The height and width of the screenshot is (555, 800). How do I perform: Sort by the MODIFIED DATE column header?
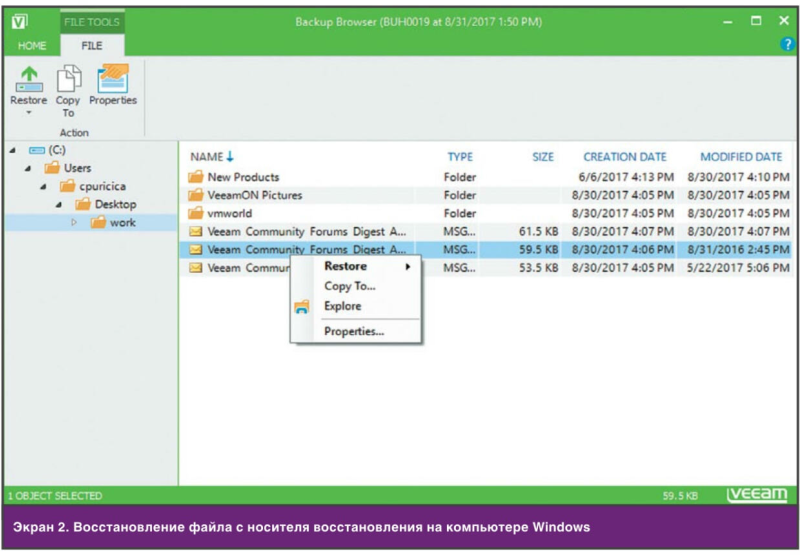point(741,157)
